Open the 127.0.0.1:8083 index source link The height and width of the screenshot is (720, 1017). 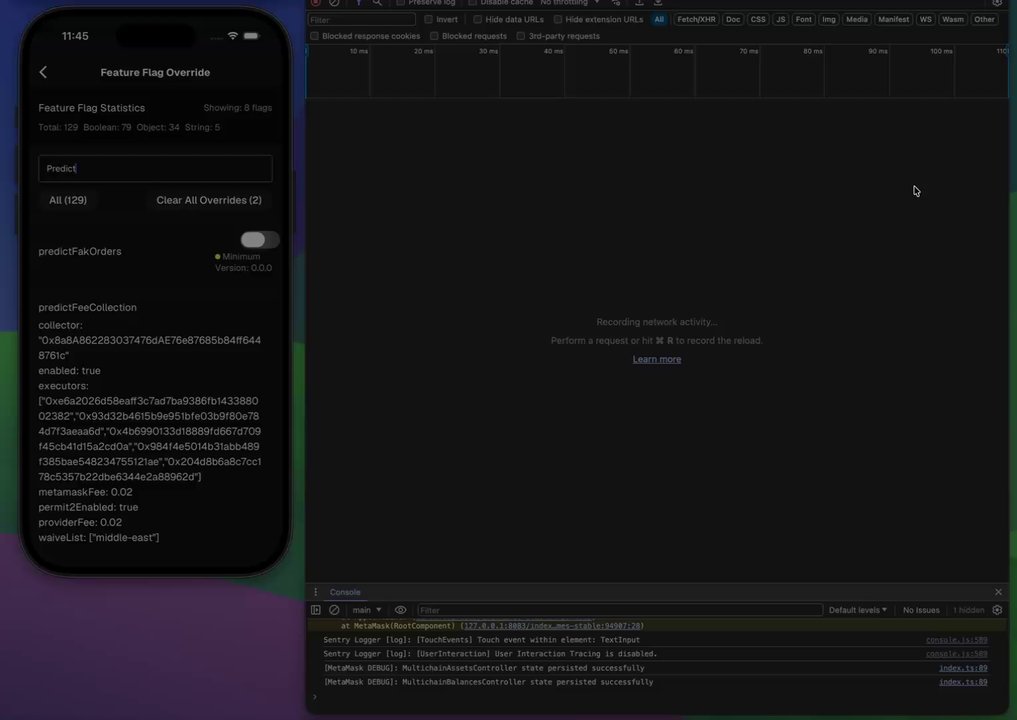552,626
